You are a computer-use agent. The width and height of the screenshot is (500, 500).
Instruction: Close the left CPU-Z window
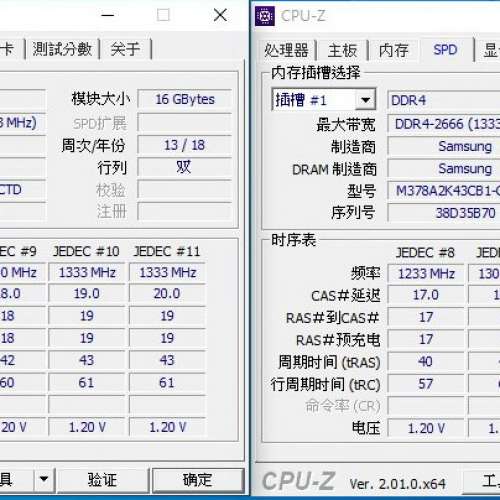[220, 15]
